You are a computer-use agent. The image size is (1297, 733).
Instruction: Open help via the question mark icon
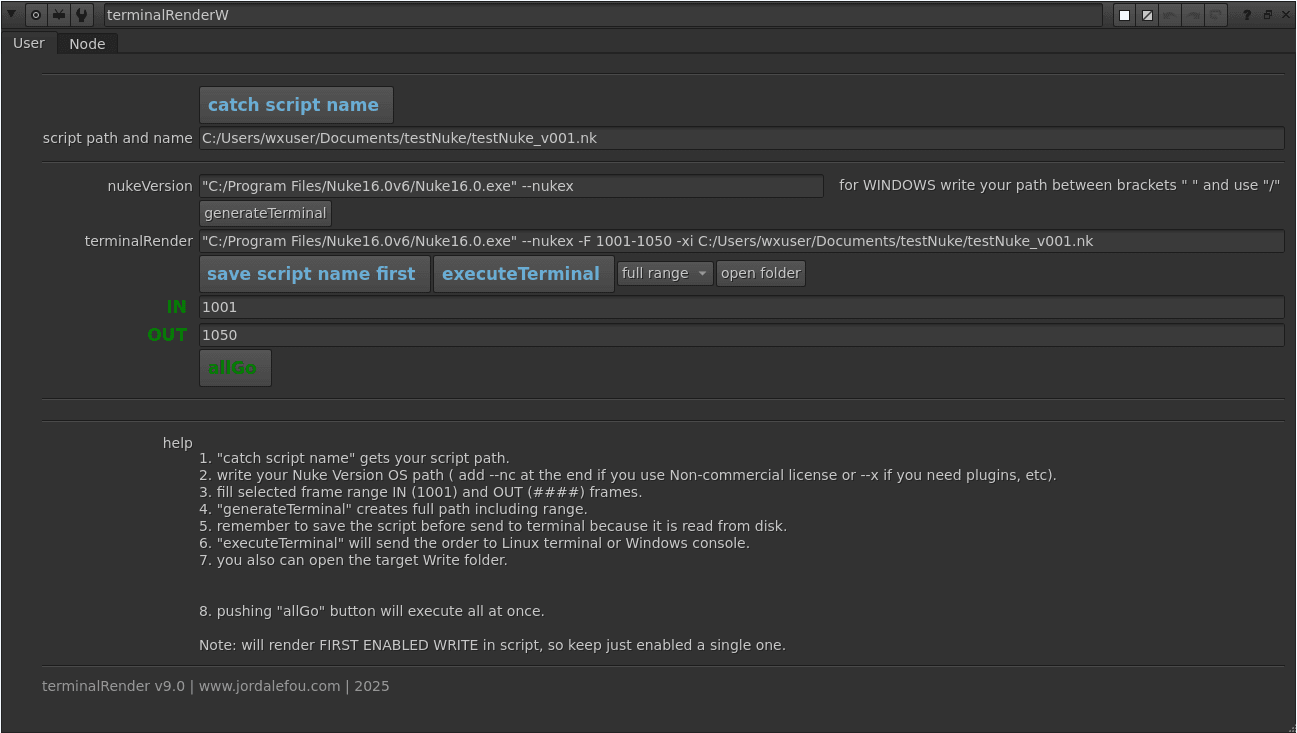pyautogui.click(x=1246, y=15)
